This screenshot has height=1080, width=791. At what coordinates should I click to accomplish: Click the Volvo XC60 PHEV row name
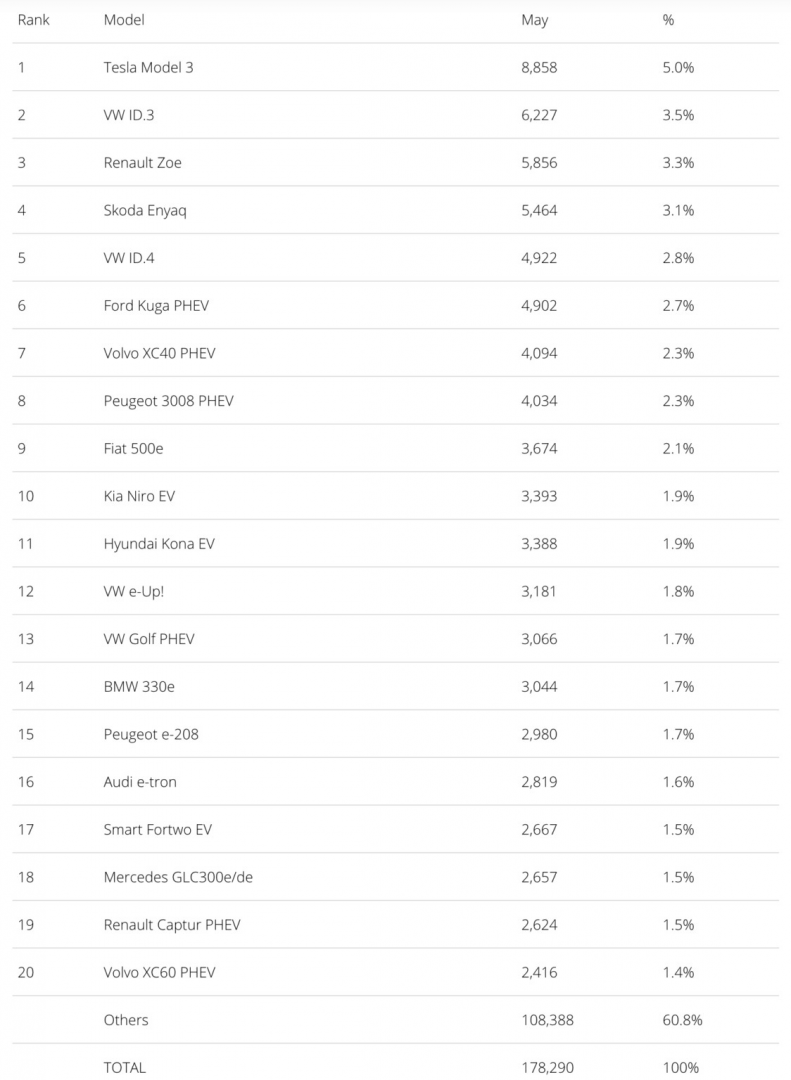coord(159,972)
